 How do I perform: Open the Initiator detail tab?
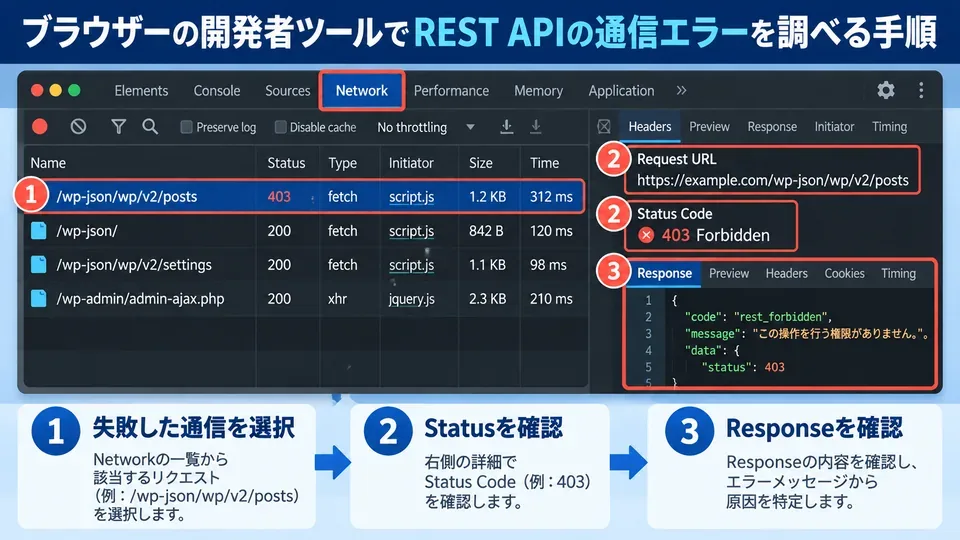pyautogui.click(x=834, y=127)
